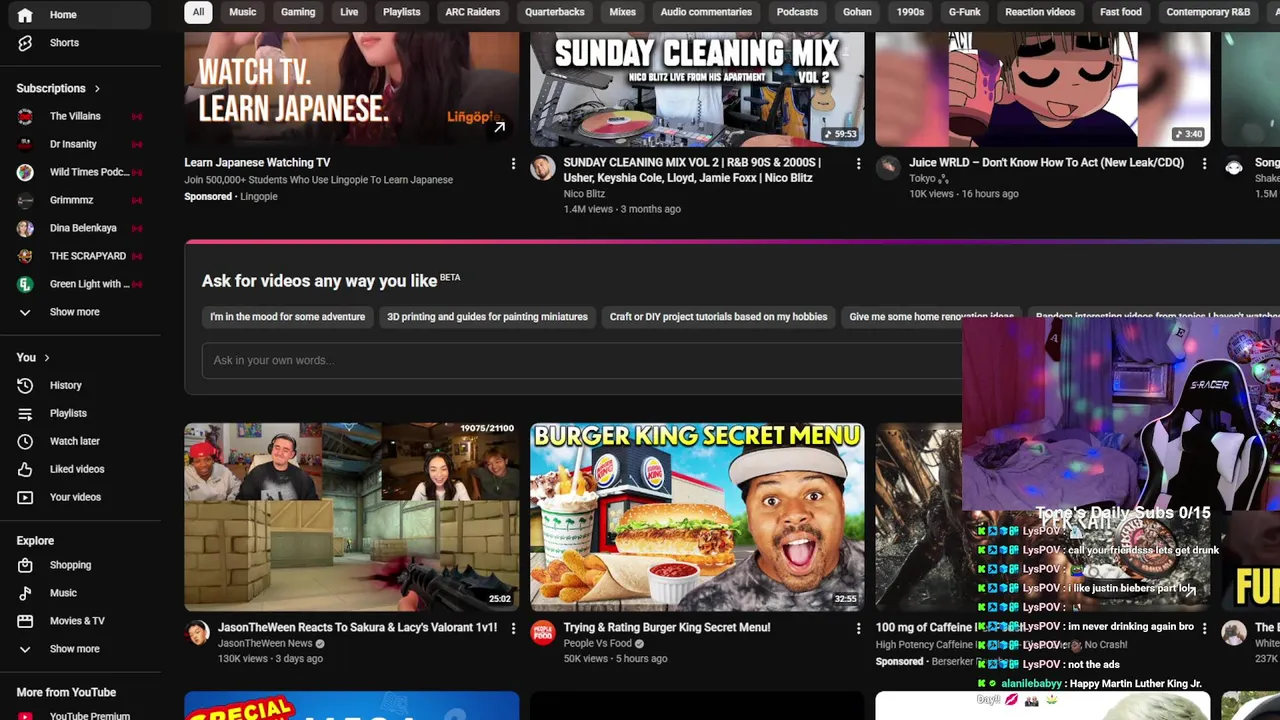This screenshot has height=720, width=1280.
Task: Click the 'Ask in your own words' field
Action: click(582, 360)
